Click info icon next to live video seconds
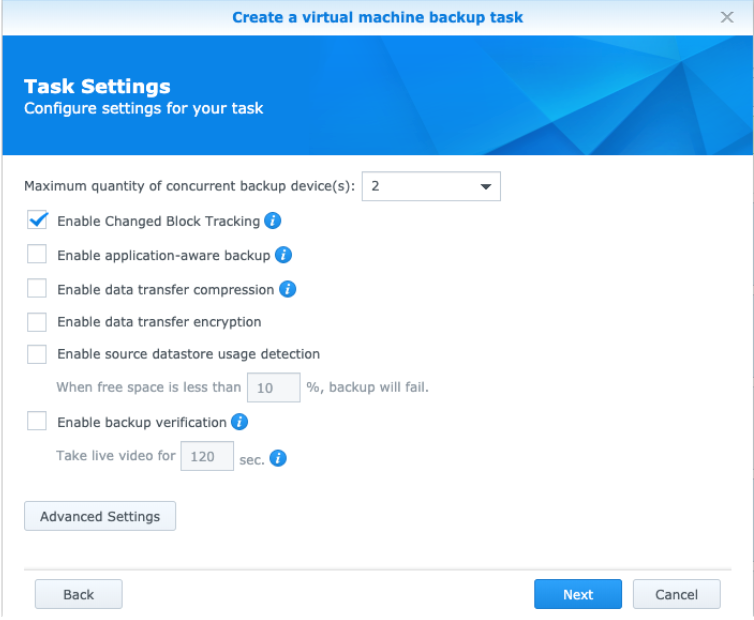Viewport: 754px width, 620px height. tap(278, 458)
